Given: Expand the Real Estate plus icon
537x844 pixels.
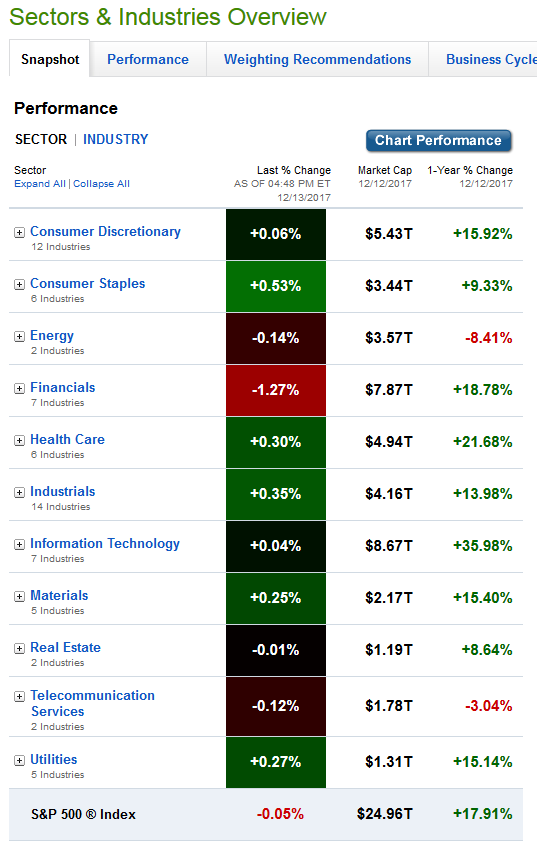Looking at the screenshot, I should [19, 649].
